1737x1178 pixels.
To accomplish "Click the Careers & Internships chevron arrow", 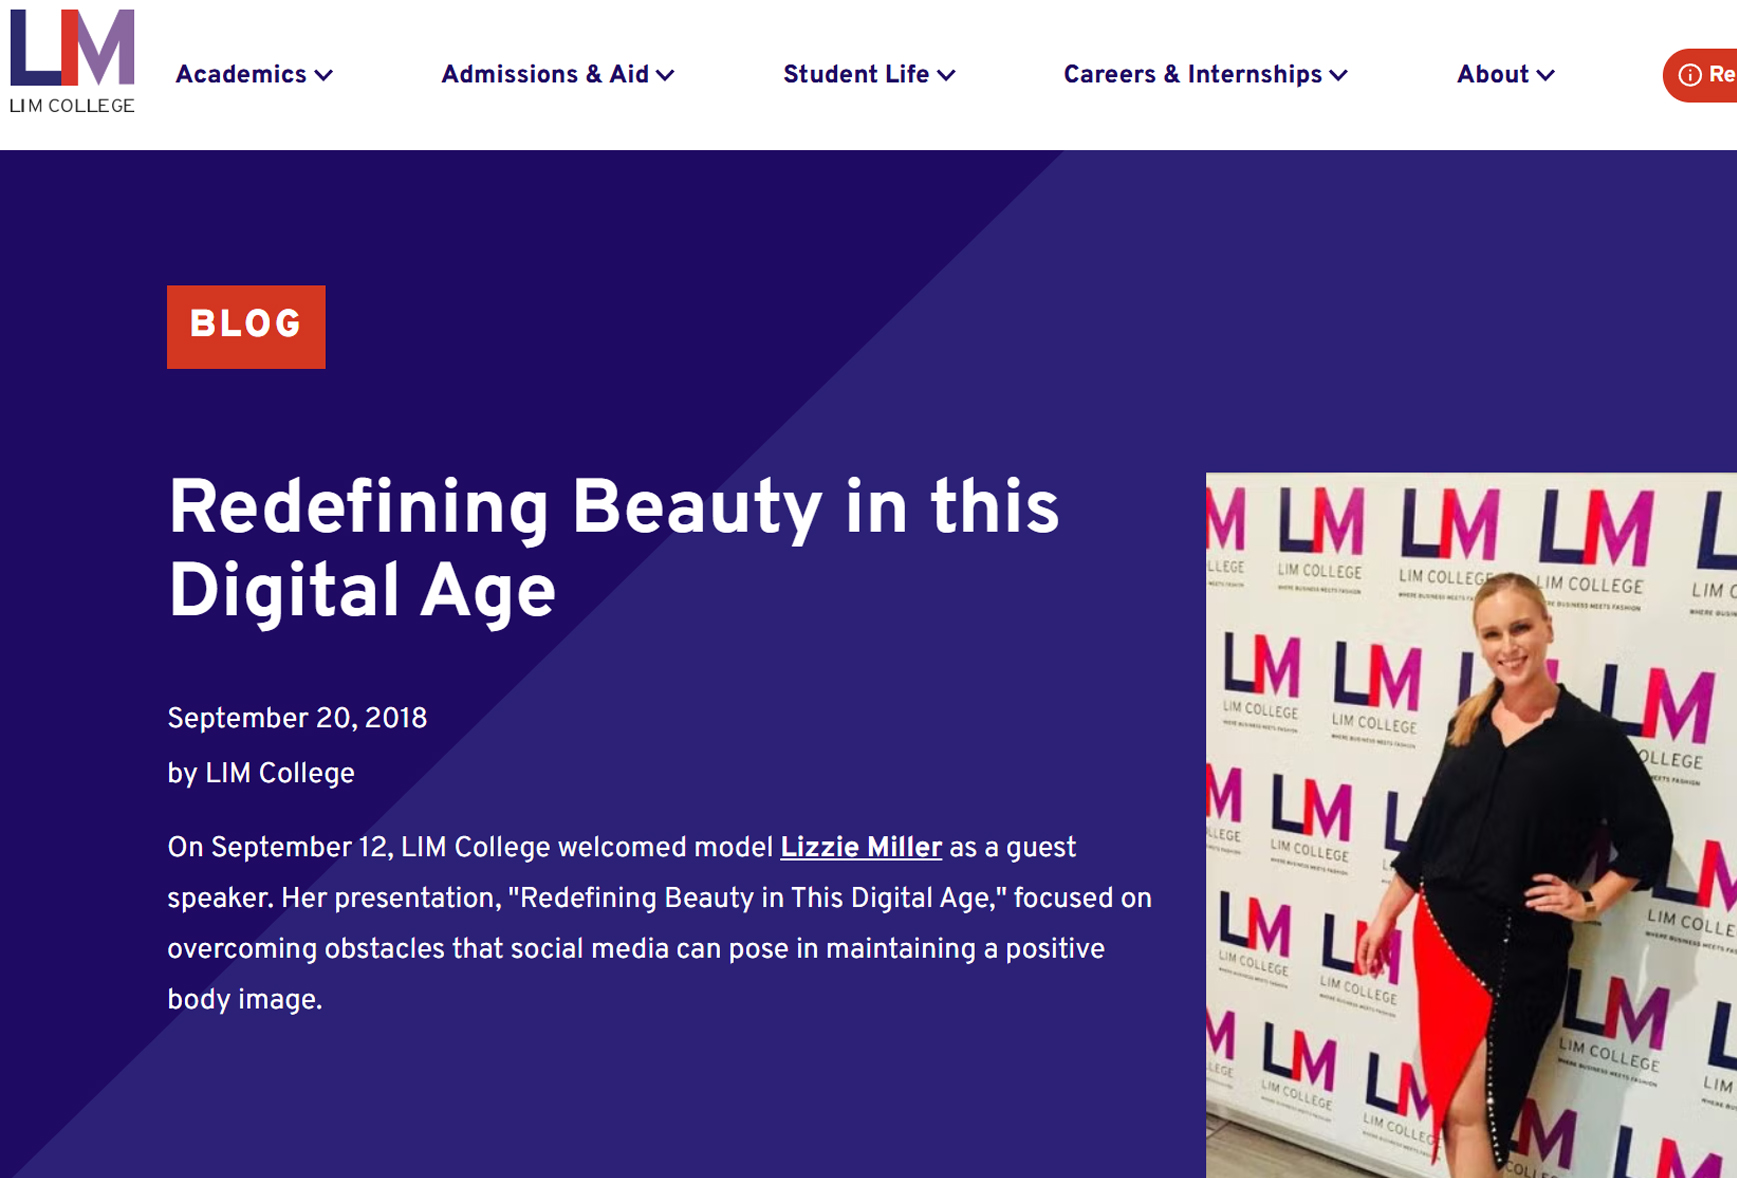I will coord(1338,76).
